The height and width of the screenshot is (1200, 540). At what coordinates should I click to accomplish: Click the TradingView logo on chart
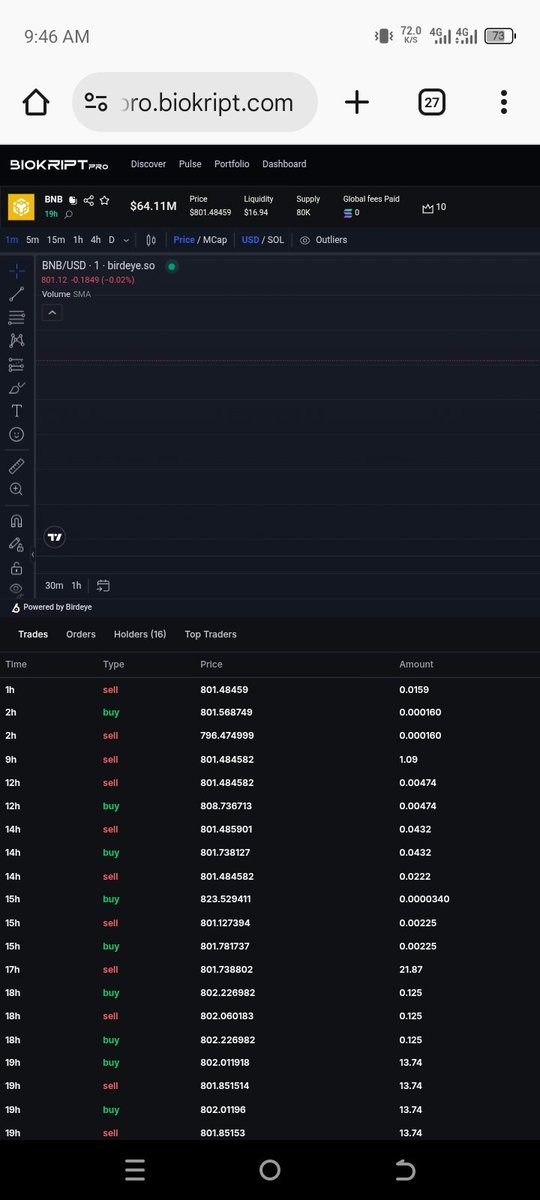(55, 537)
